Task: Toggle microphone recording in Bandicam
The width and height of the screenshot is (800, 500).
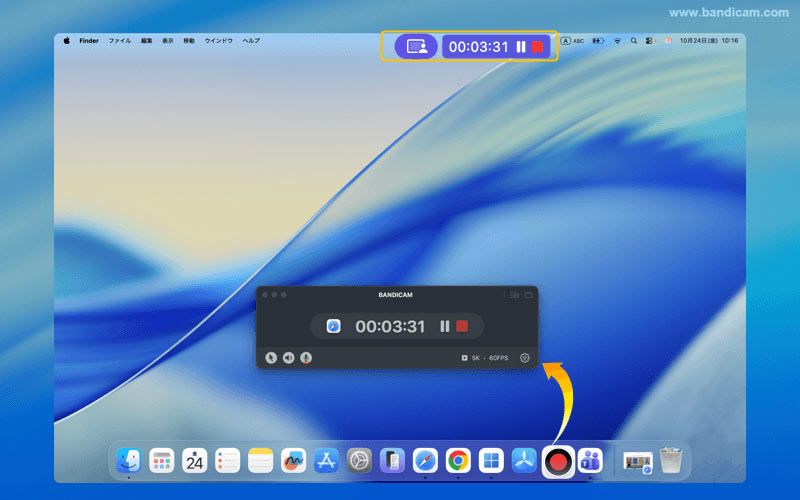Action: pyautogui.click(x=305, y=358)
